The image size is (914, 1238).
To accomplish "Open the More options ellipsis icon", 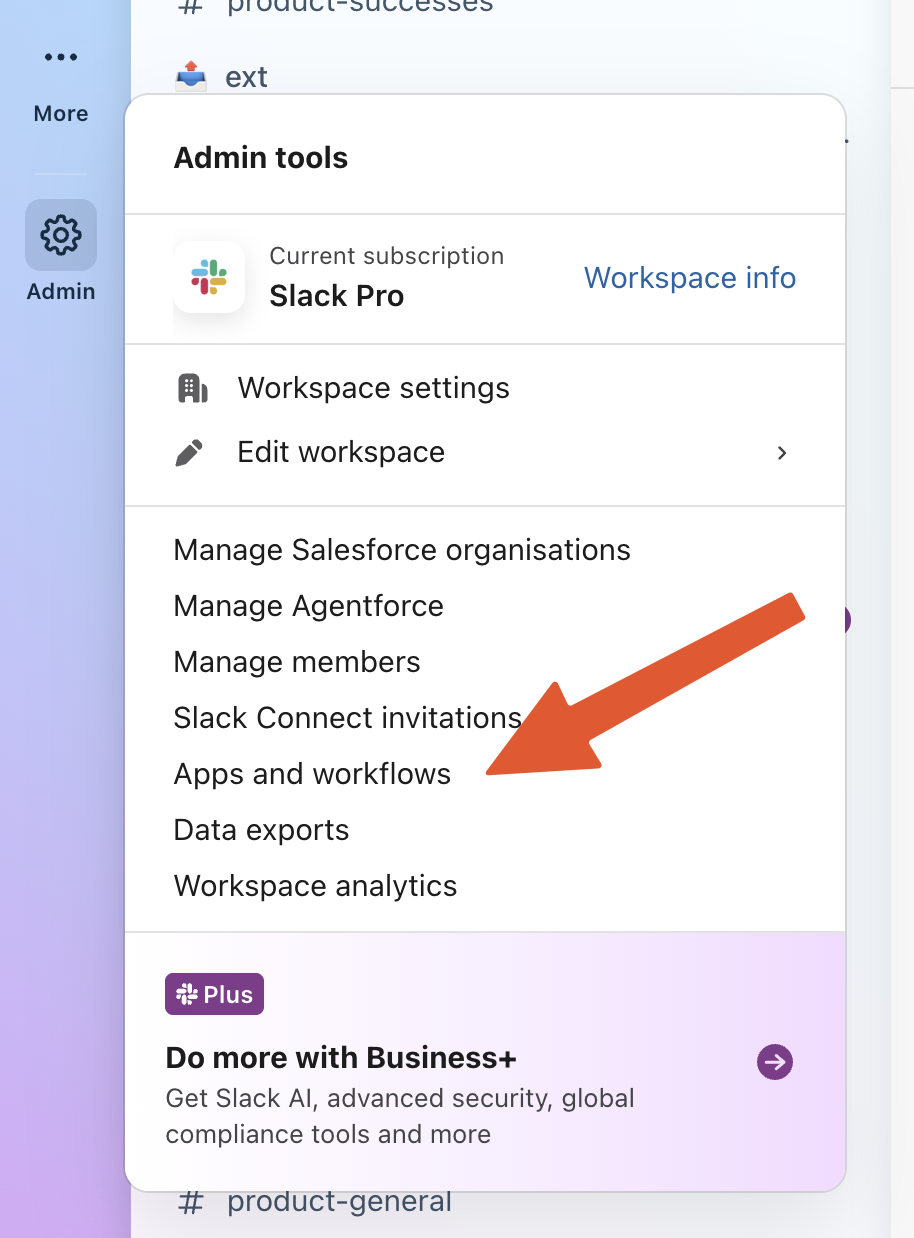I will [x=61, y=58].
